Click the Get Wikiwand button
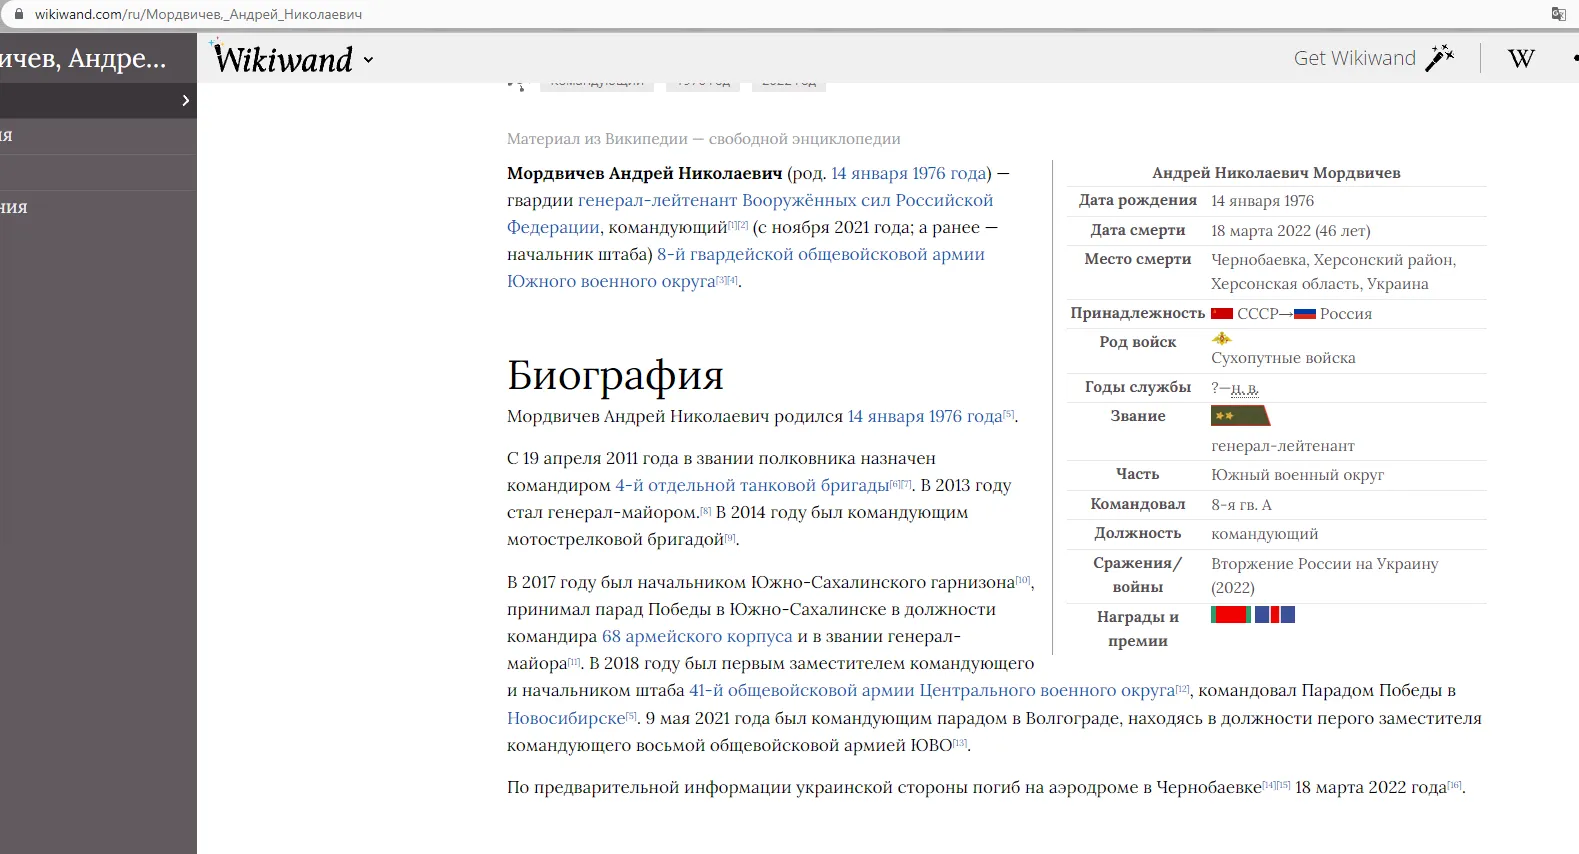 coord(1354,58)
